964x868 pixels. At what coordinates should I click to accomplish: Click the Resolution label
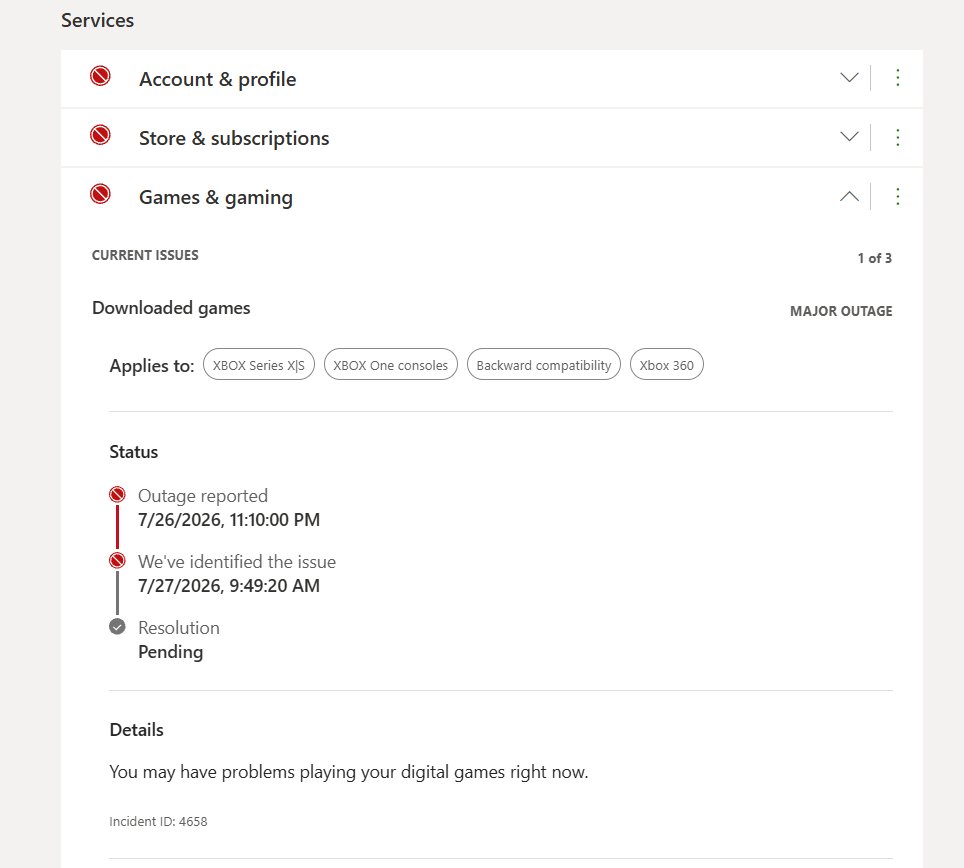[178, 628]
